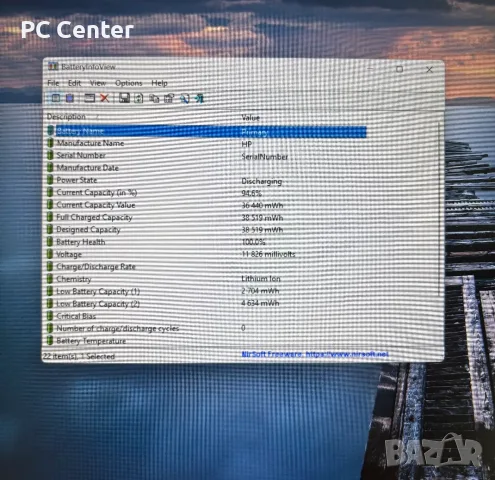The image size is (495, 480).
Task: Click the status bar item count text
Action: point(79,356)
